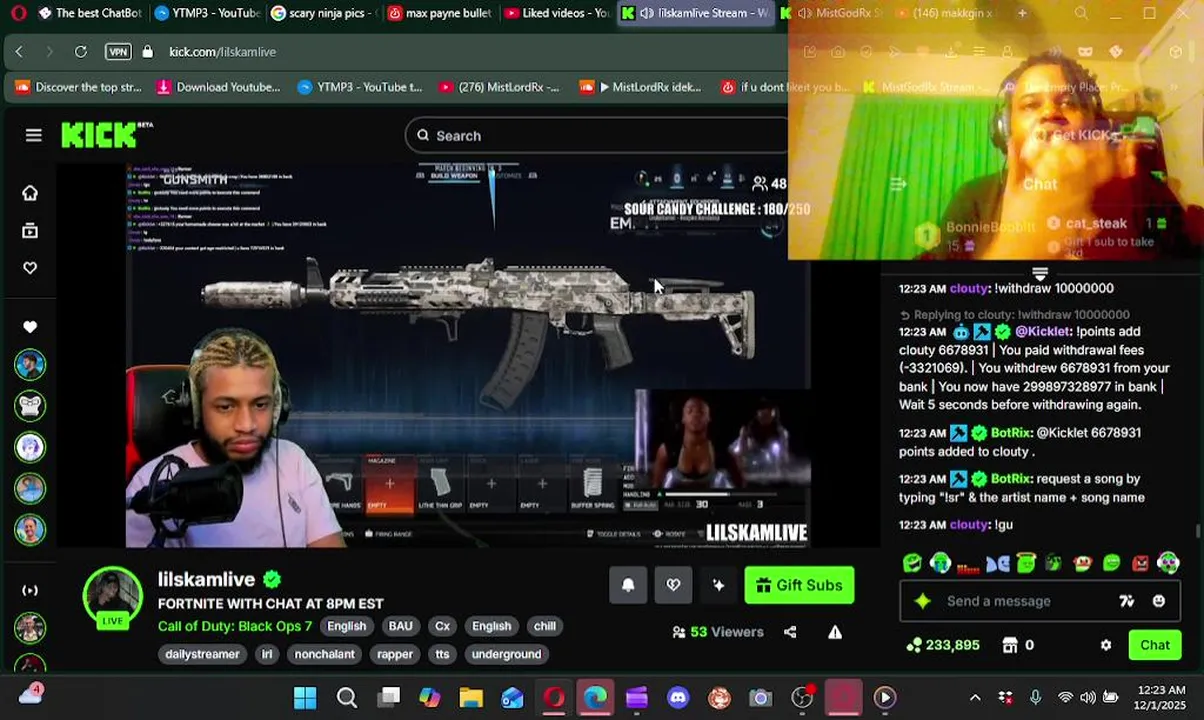The height and width of the screenshot is (720, 1204).
Task: Click the kick.com/lilskamlive address bar
Action: point(222,51)
